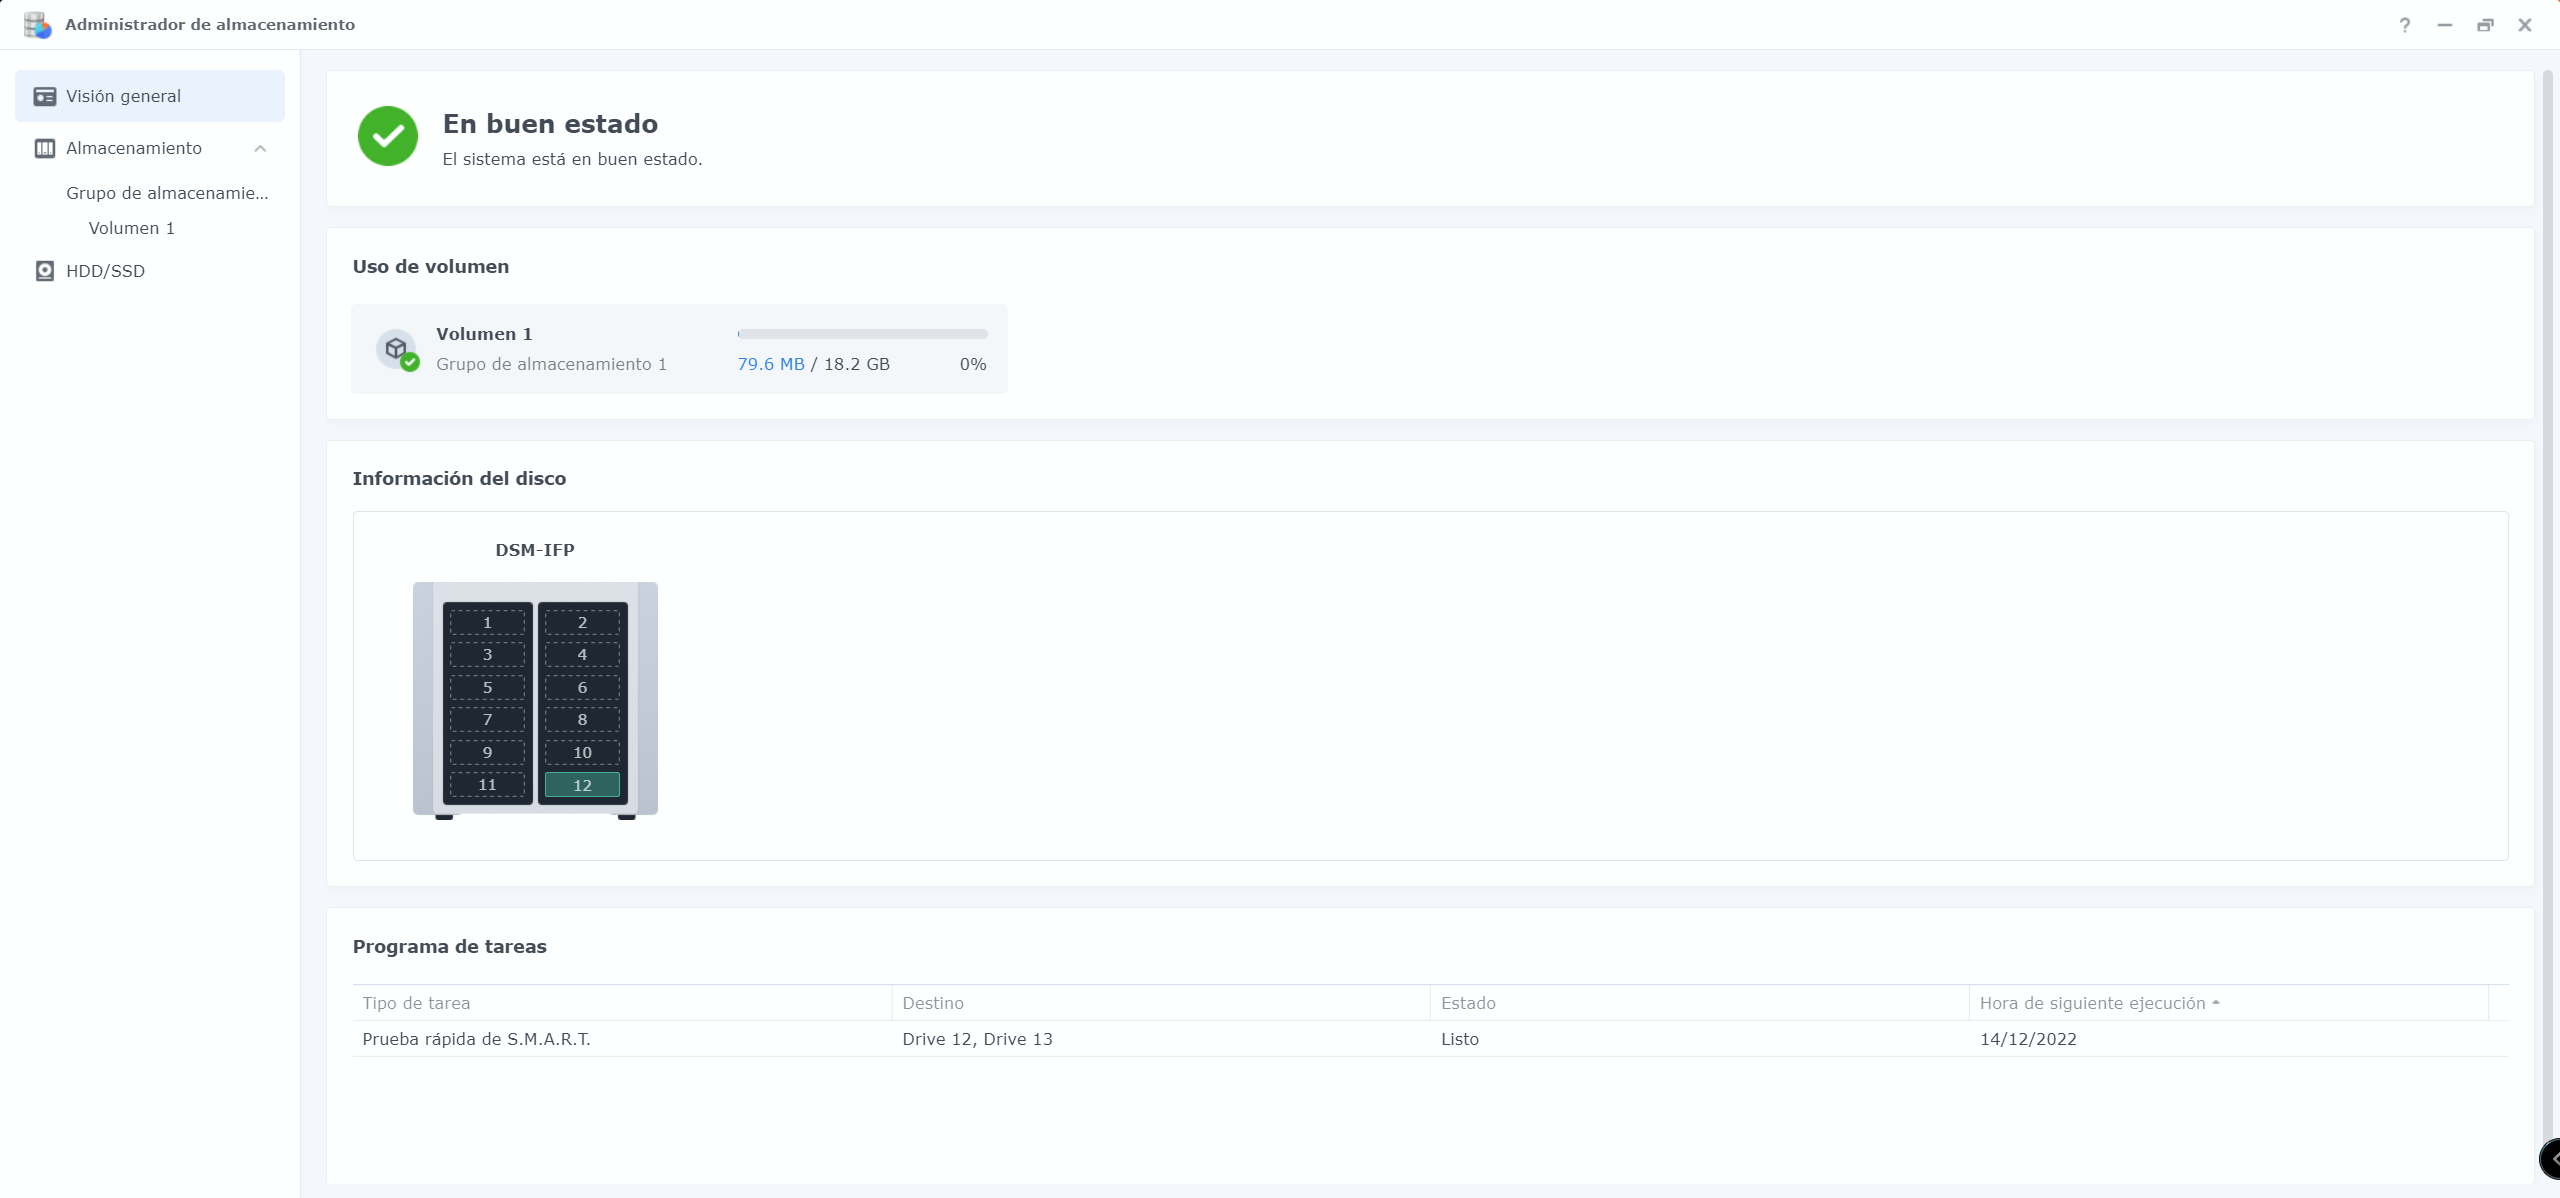Select empty drive bay 1
Viewport: 2560px width, 1198px height.
[487, 622]
